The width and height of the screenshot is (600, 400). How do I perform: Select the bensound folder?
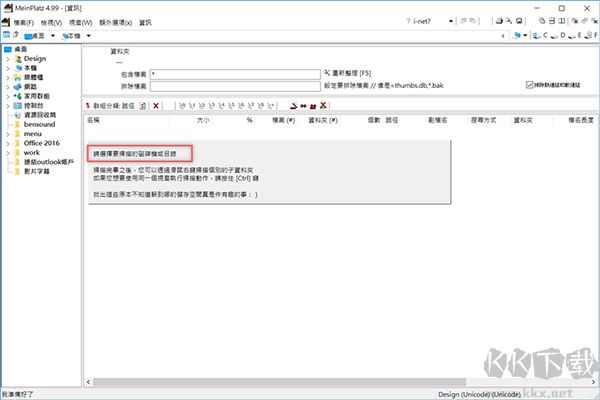[39, 124]
